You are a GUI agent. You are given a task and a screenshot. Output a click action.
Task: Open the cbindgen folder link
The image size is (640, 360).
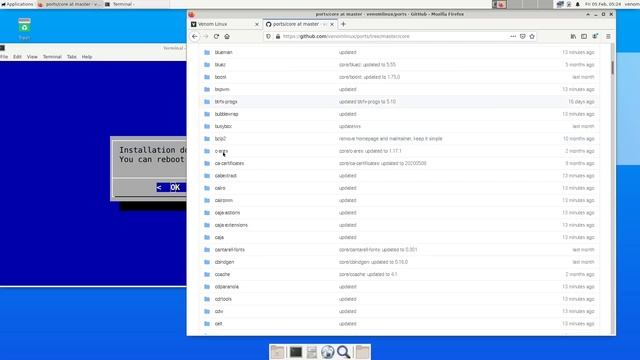pyautogui.click(x=224, y=262)
